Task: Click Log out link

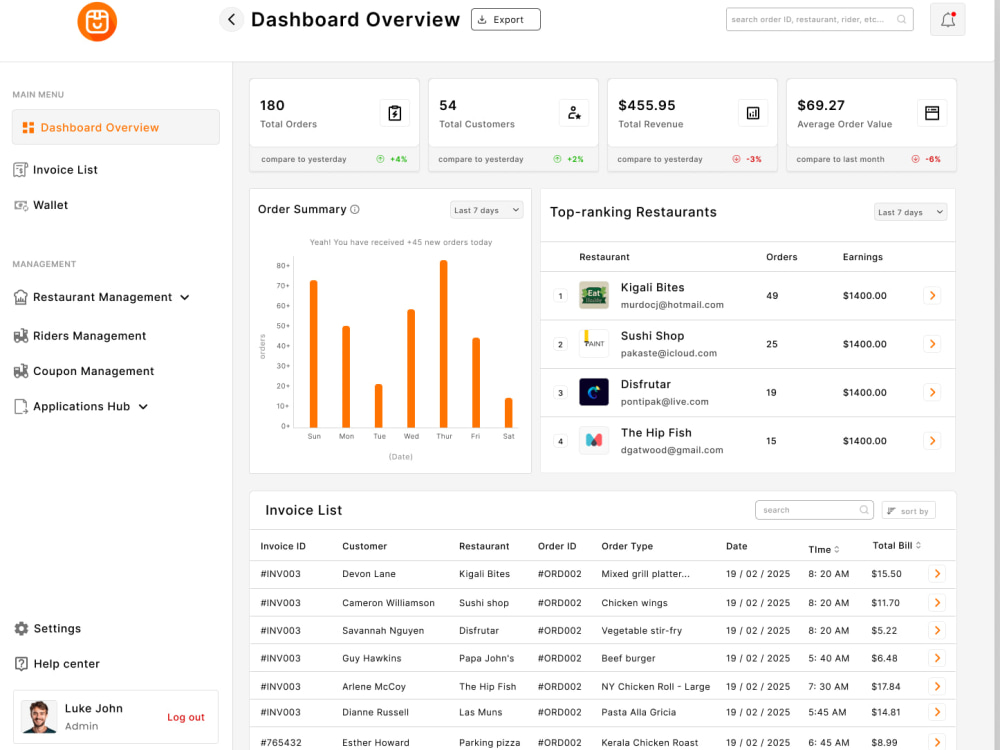Action: pyautogui.click(x=186, y=717)
